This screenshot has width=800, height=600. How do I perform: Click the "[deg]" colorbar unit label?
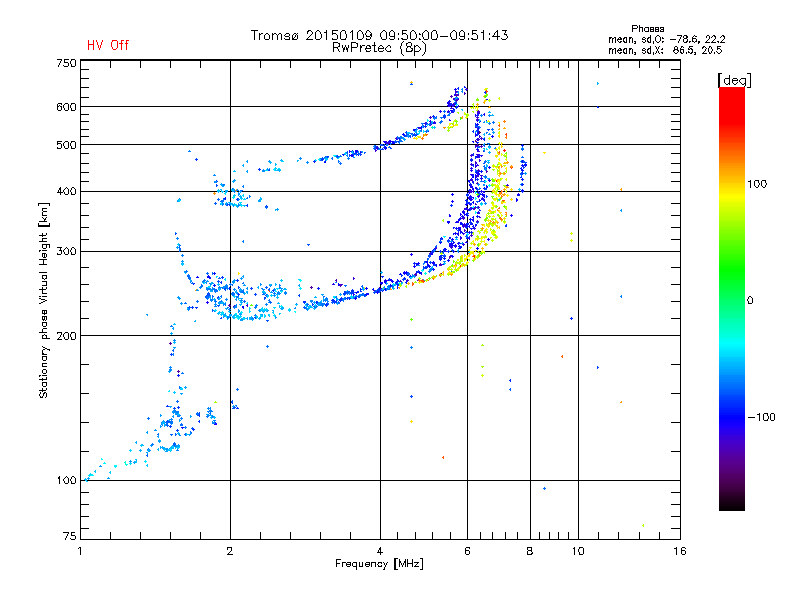(x=734, y=81)
